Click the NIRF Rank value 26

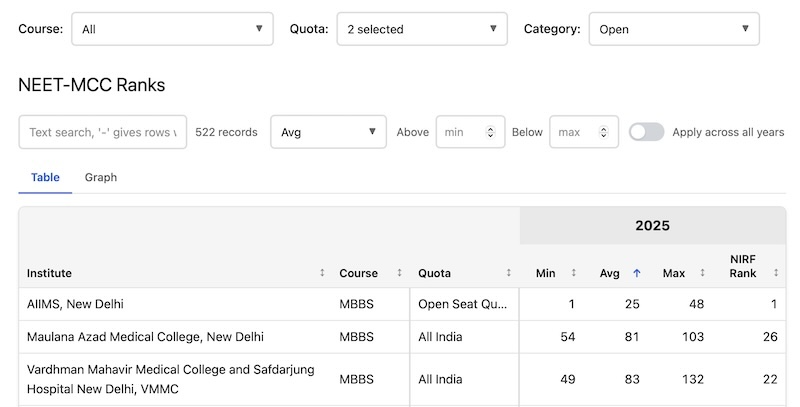pos(770,337)
